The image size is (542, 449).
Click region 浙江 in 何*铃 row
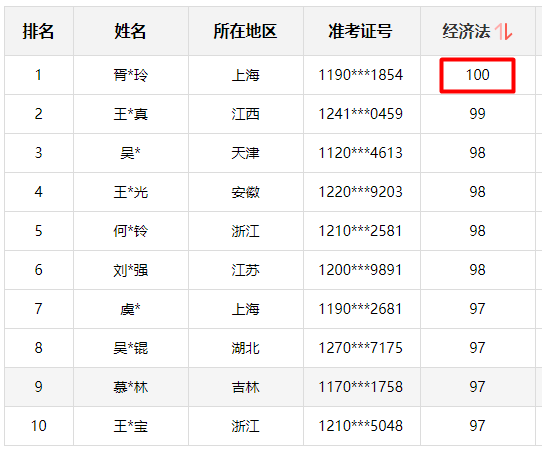[245, 231]
